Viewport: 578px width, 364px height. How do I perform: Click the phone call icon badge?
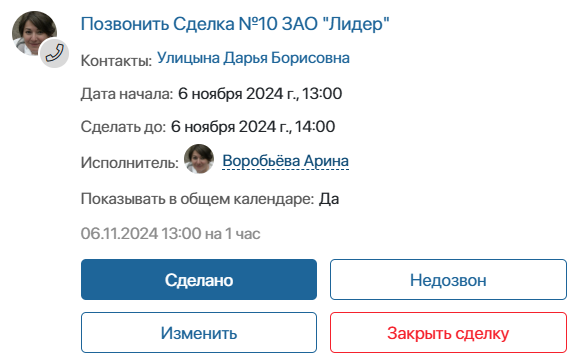55,53
